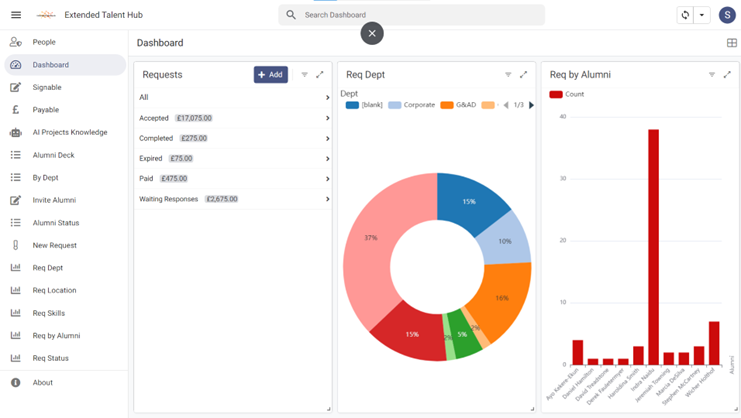741x418 pixels.
Task: Open the hamburger navigation menu
Action: (x=16, y=15)
